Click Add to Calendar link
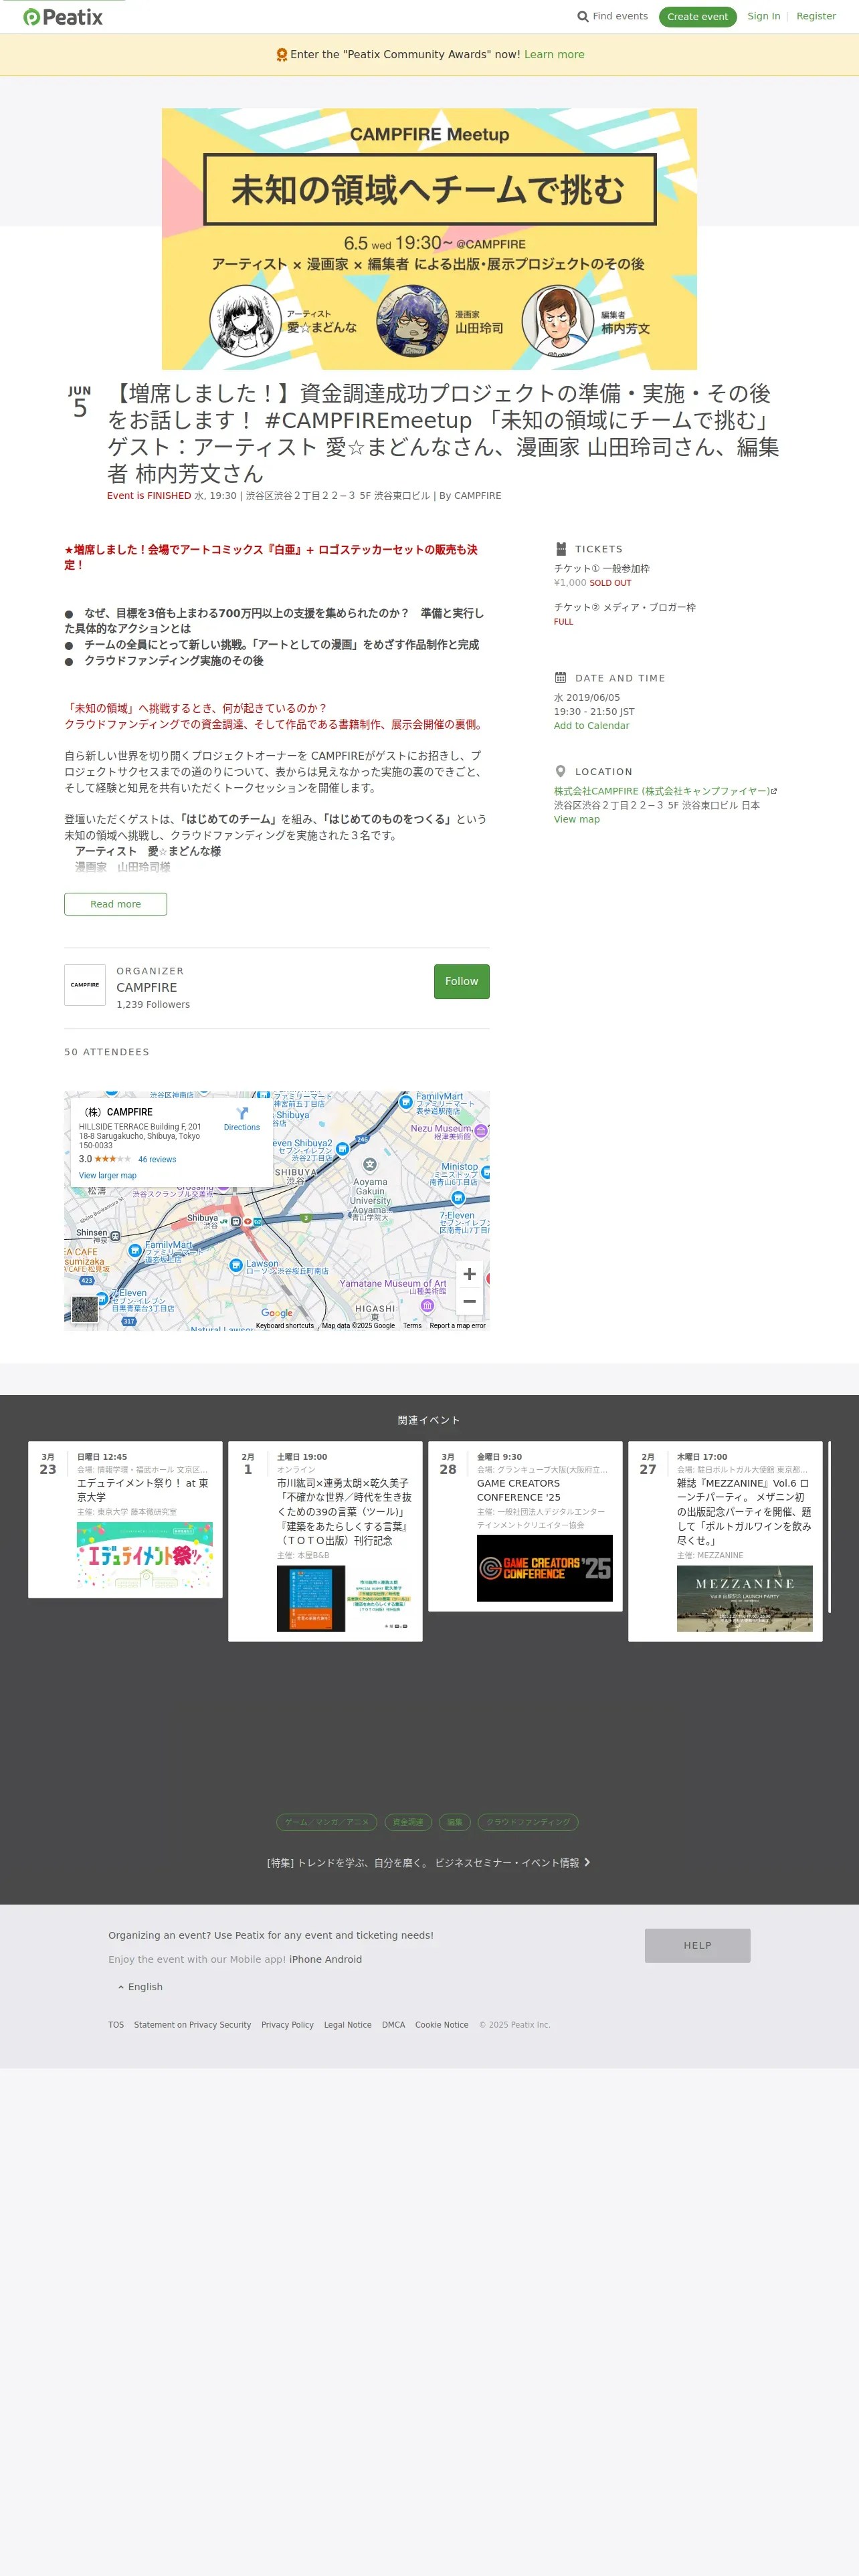The image size is (859, 2576). tap(591, 726)
